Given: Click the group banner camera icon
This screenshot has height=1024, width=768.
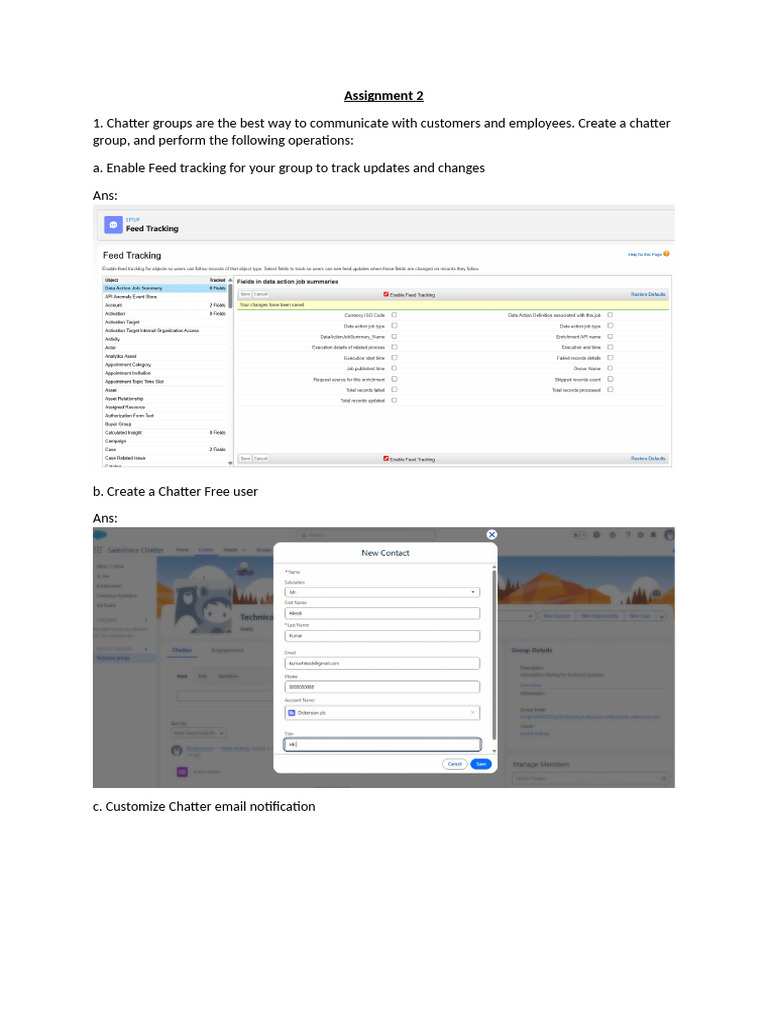Looking at the screenshot, I should click(x=656, y=592).
